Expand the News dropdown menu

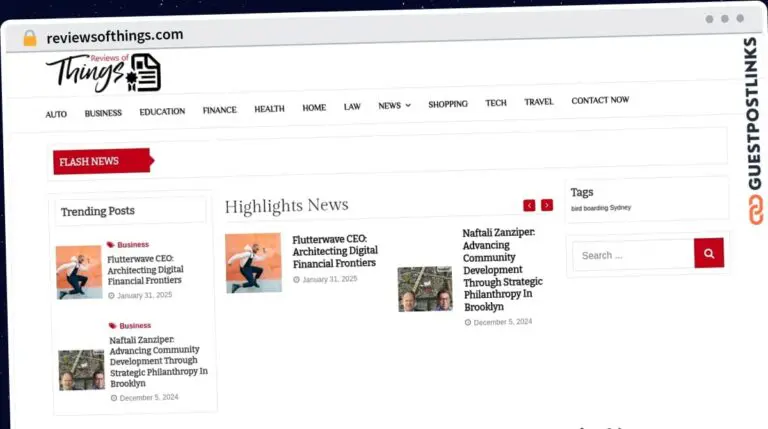click(394, 105)
